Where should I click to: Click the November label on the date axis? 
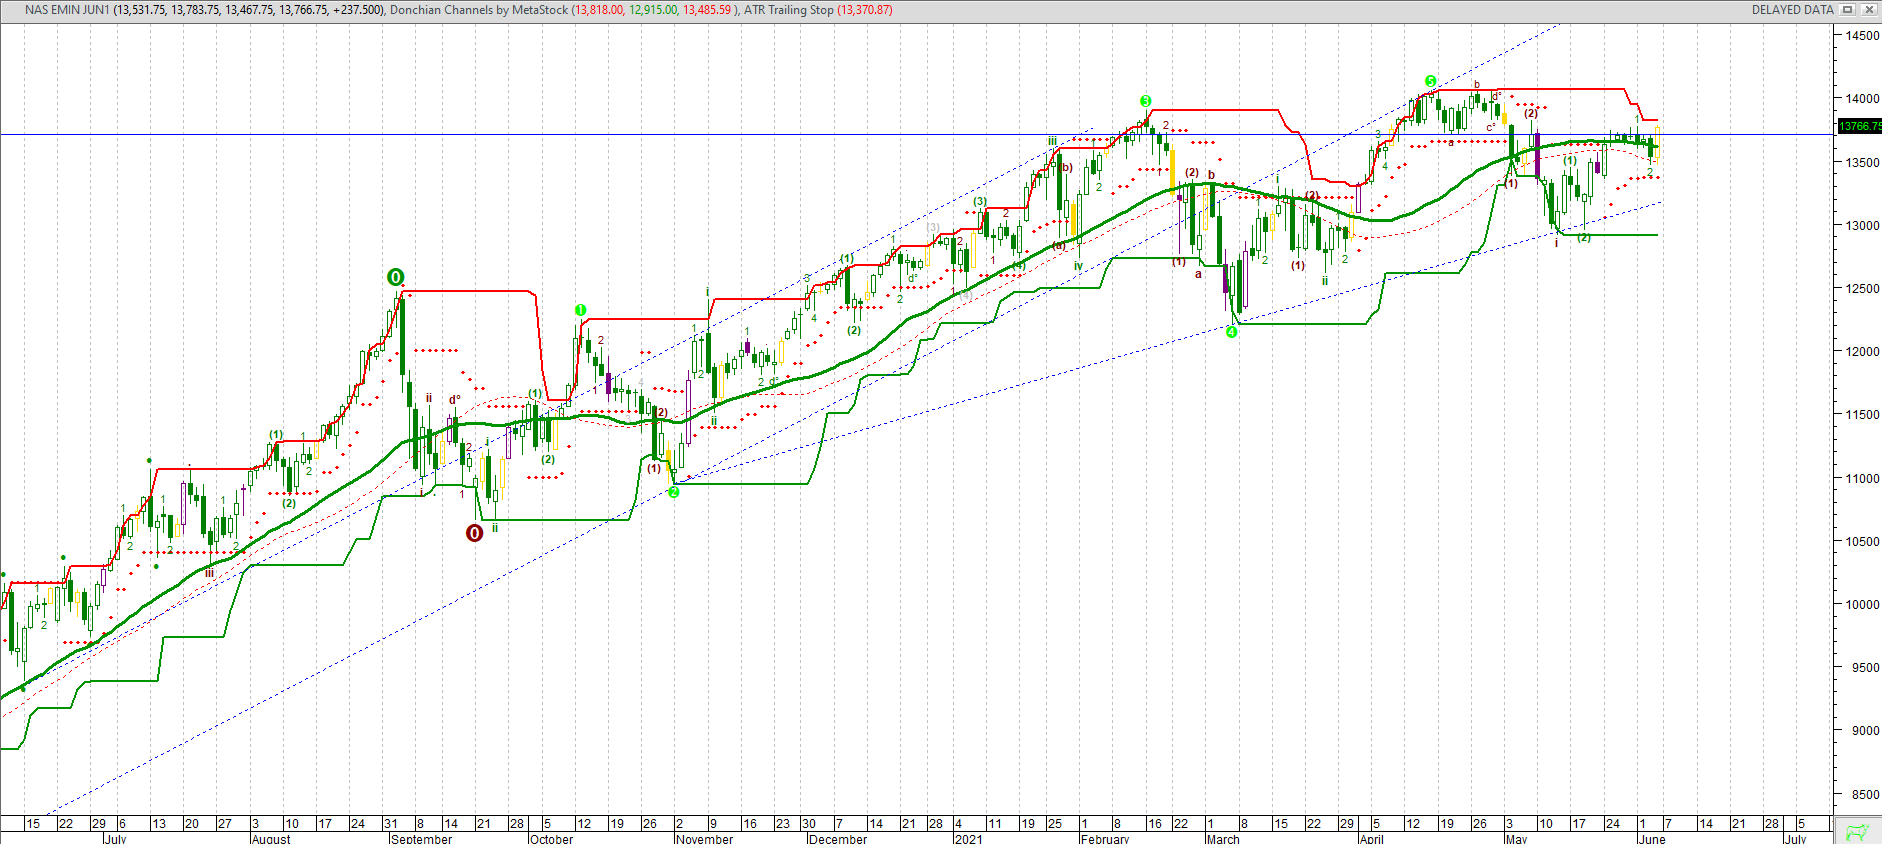[x=704, y=839]
